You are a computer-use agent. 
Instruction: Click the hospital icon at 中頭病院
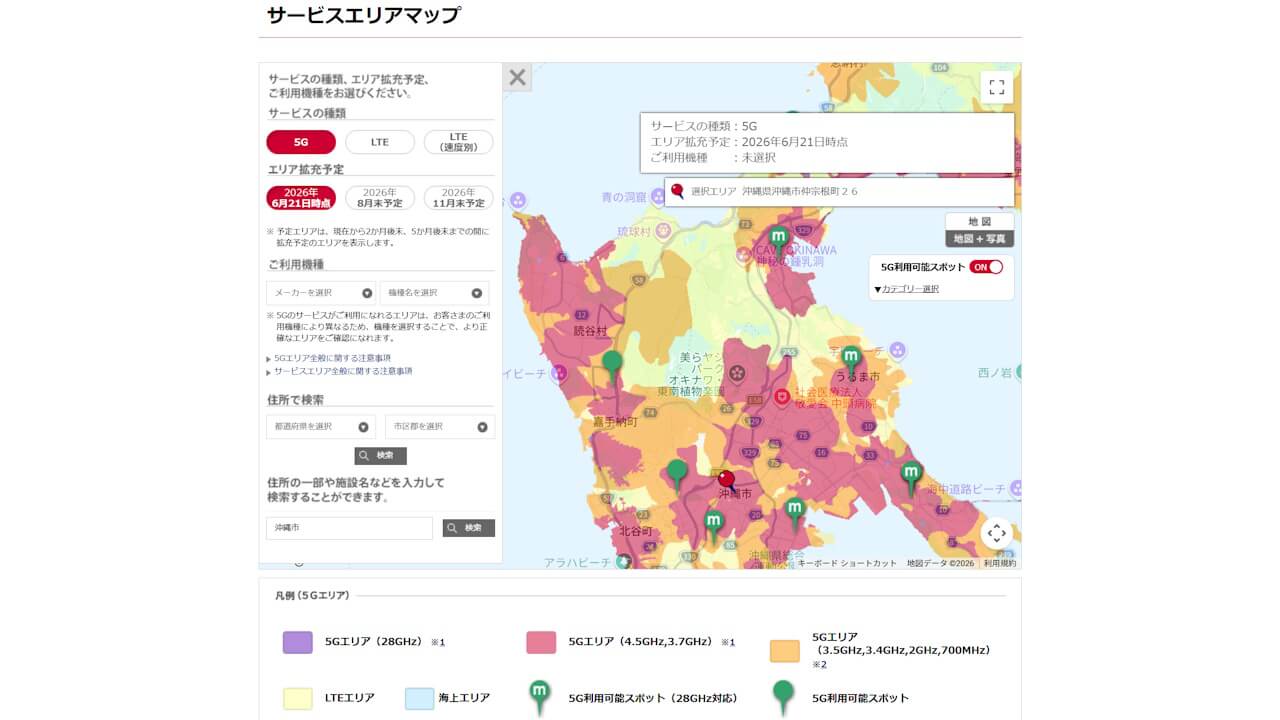click(782, 397)
